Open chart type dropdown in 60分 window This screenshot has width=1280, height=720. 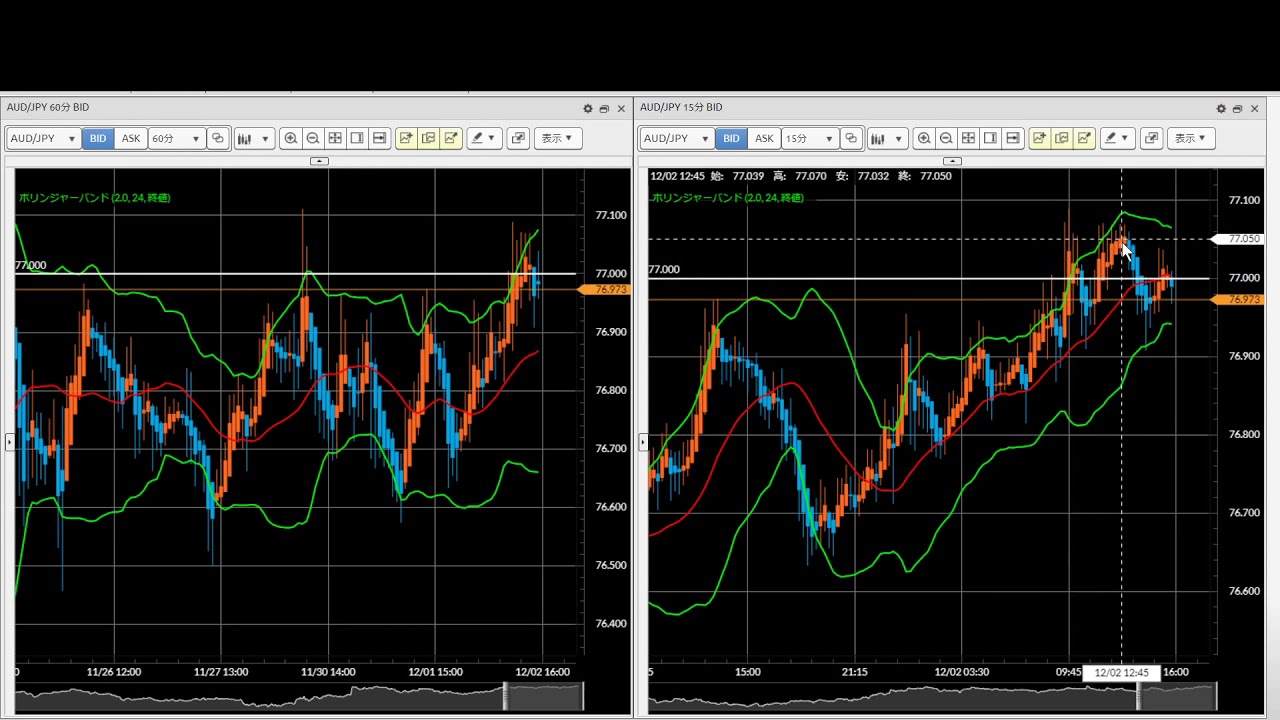(x=253, y=138)
